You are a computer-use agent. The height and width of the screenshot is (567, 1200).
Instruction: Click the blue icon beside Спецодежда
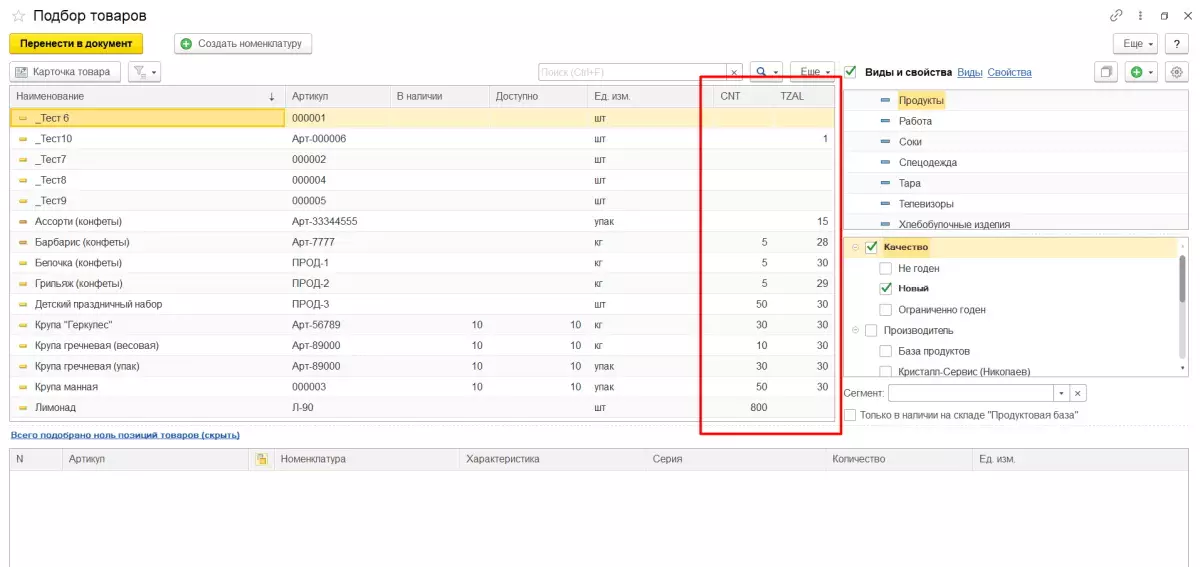point(885,163)
